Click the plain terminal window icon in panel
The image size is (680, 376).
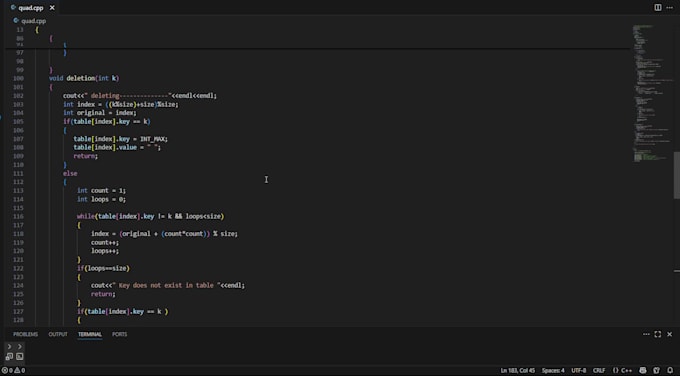[x=20, y=356]
